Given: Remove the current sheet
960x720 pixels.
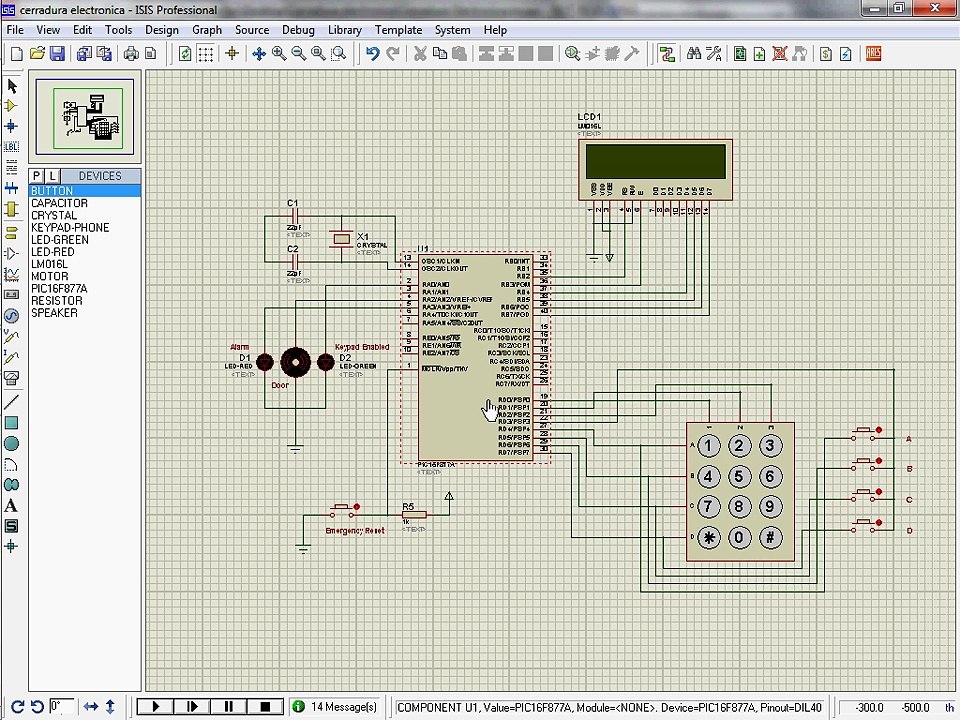Looking at the screenshot, I should (x=779, y=54).
